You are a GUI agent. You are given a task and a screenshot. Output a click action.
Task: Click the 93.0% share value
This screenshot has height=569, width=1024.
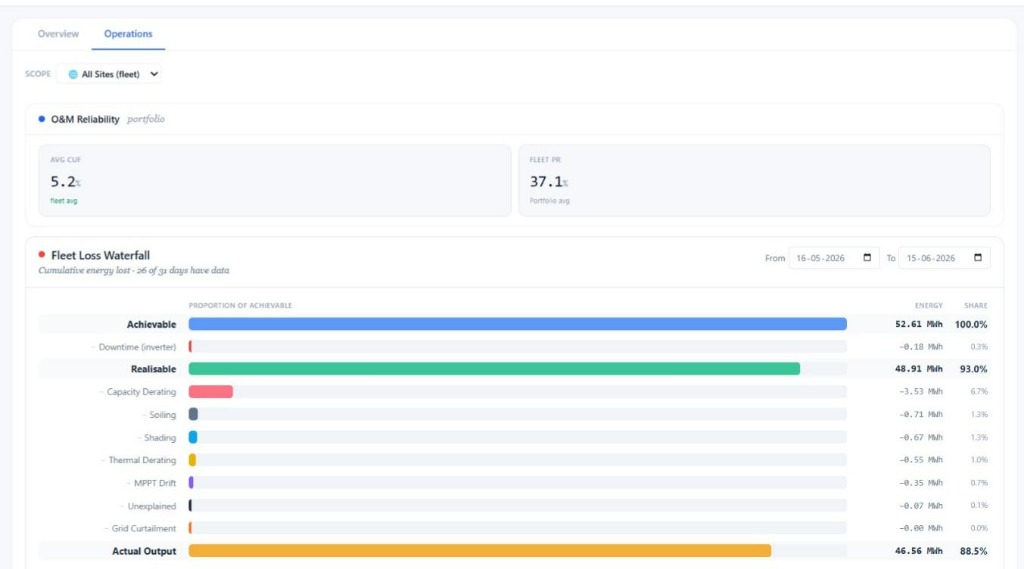click(x=973, y=369)
